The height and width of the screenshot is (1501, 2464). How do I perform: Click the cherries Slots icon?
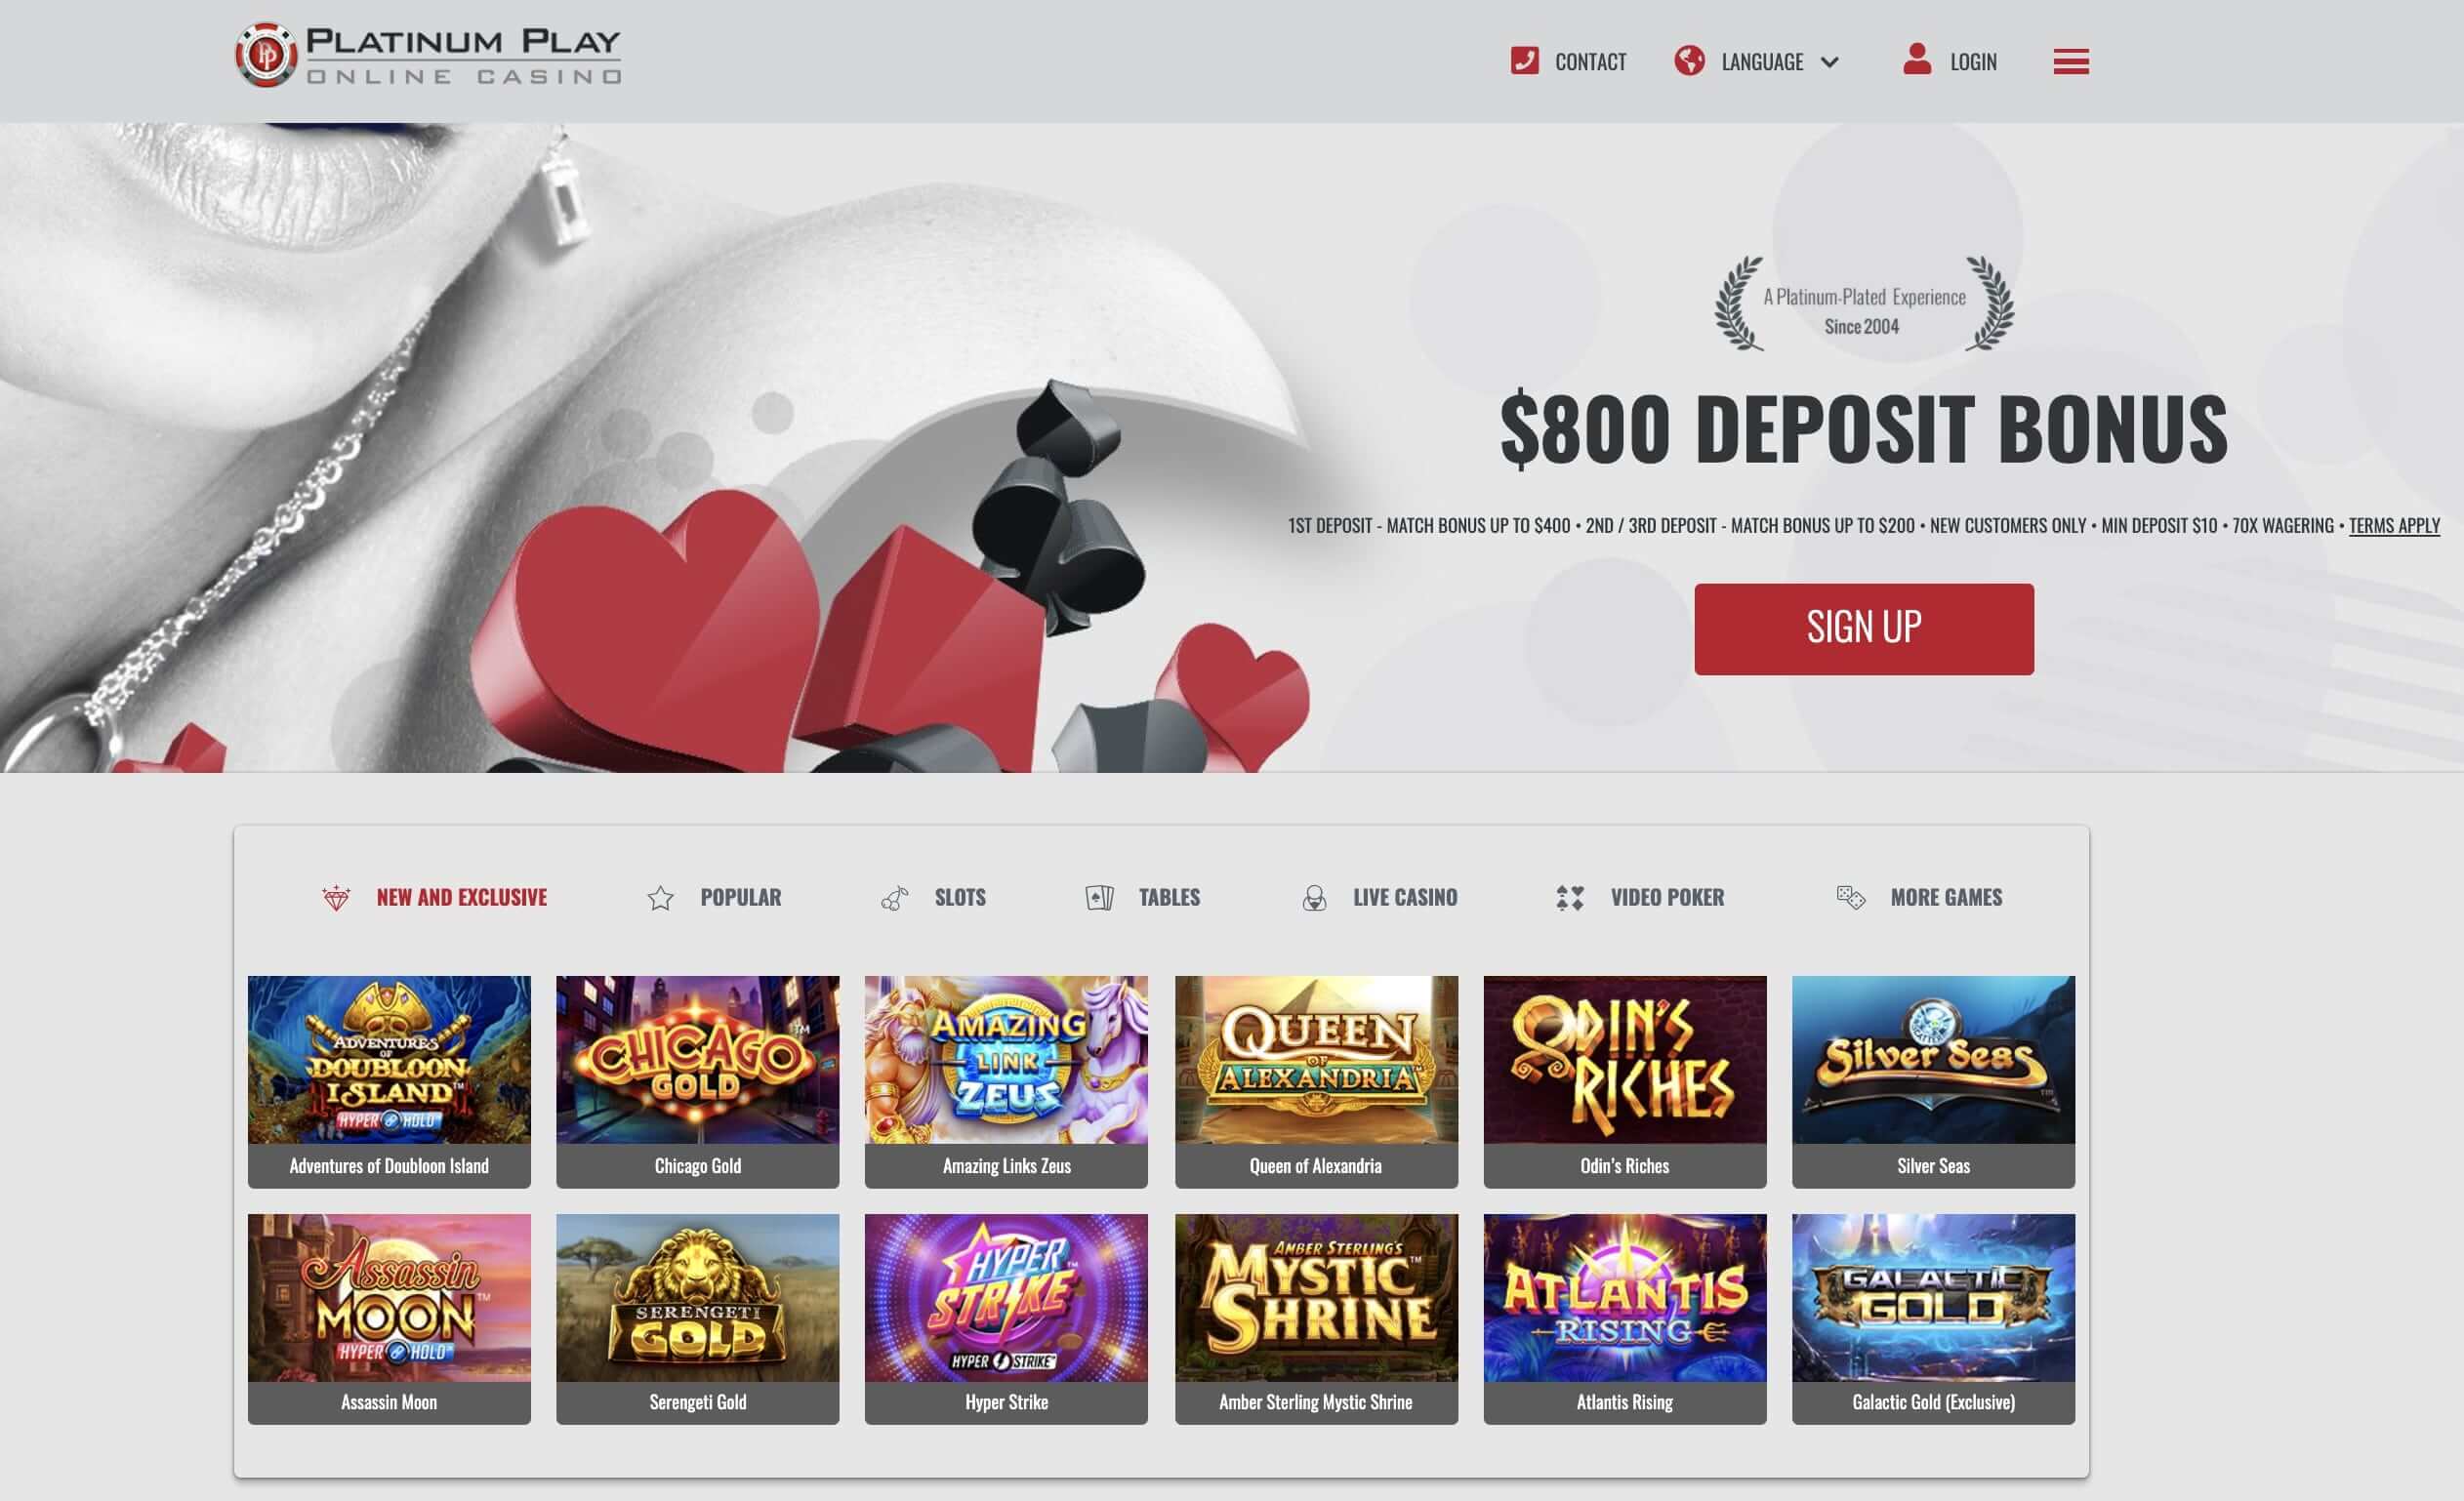tap(894, 898)
